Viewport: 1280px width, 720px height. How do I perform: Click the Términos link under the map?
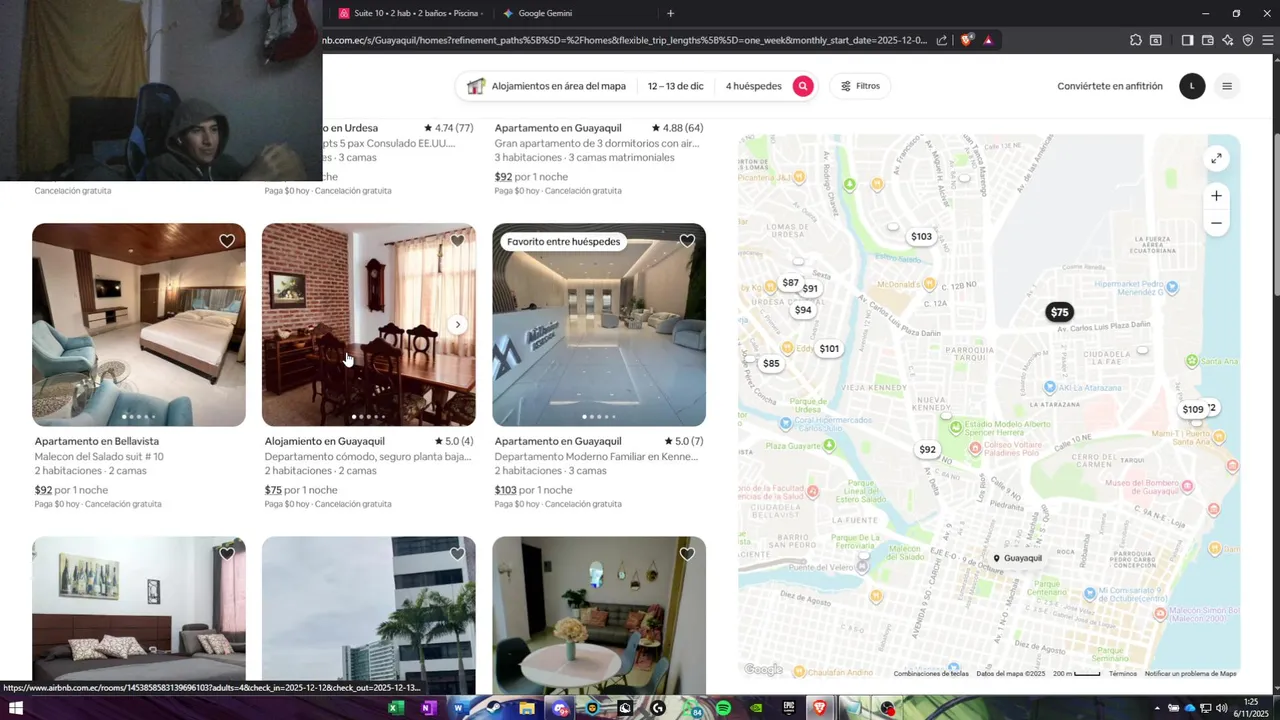(1122, 674)
